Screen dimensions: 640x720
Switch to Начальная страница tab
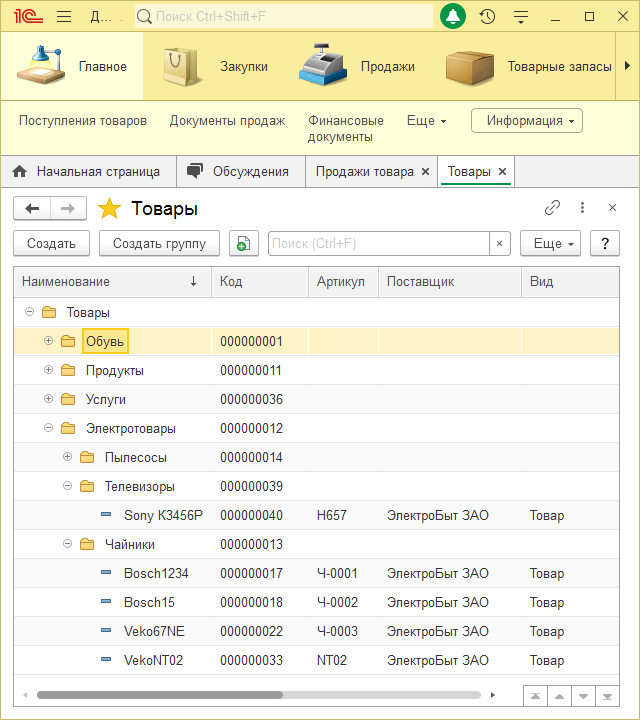point(89,172)
